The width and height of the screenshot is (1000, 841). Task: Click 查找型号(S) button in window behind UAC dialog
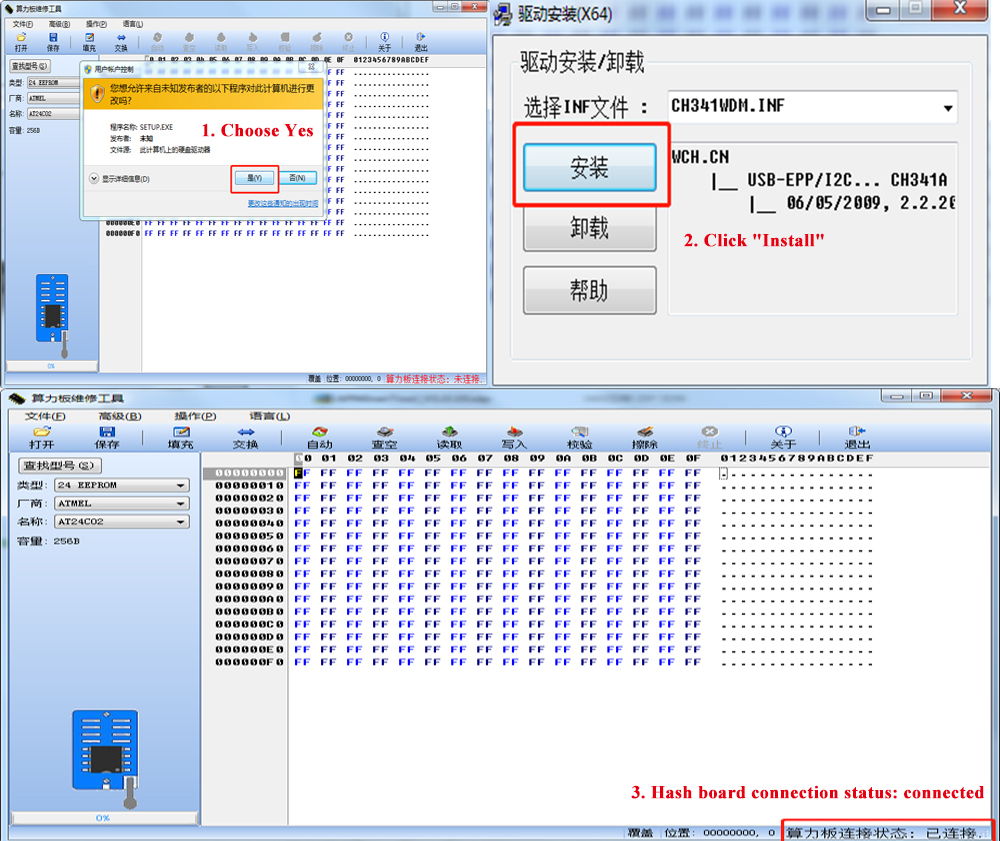(29, 66)
